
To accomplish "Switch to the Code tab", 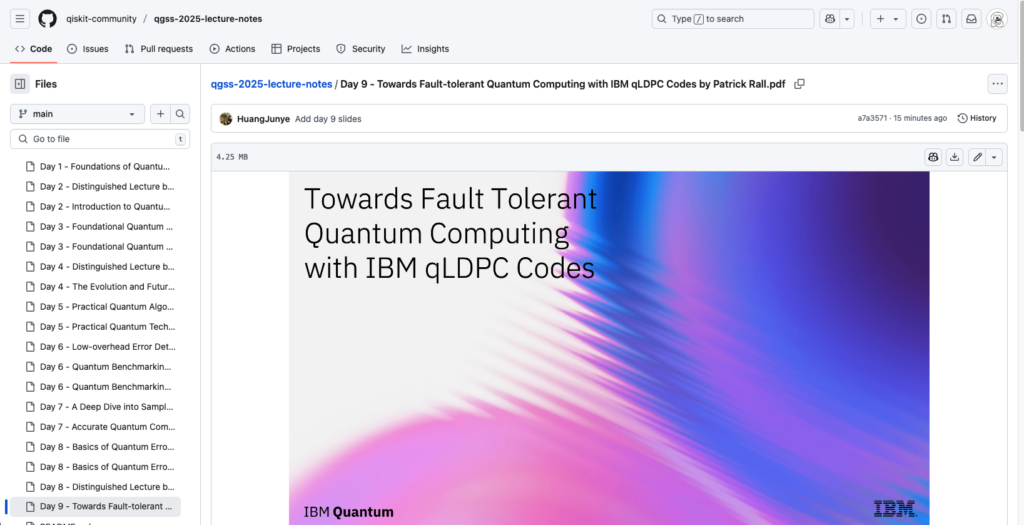I will [x=33, y=49].
